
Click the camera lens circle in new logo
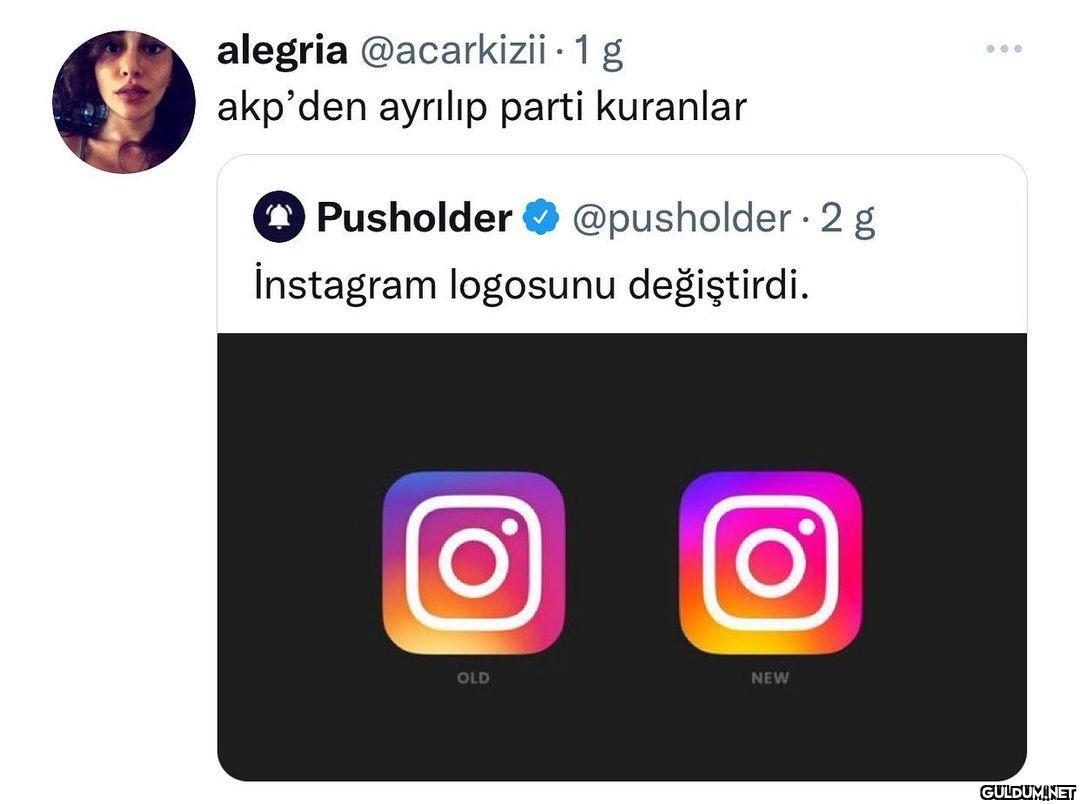pyautogui.click(x=771, y=562)
